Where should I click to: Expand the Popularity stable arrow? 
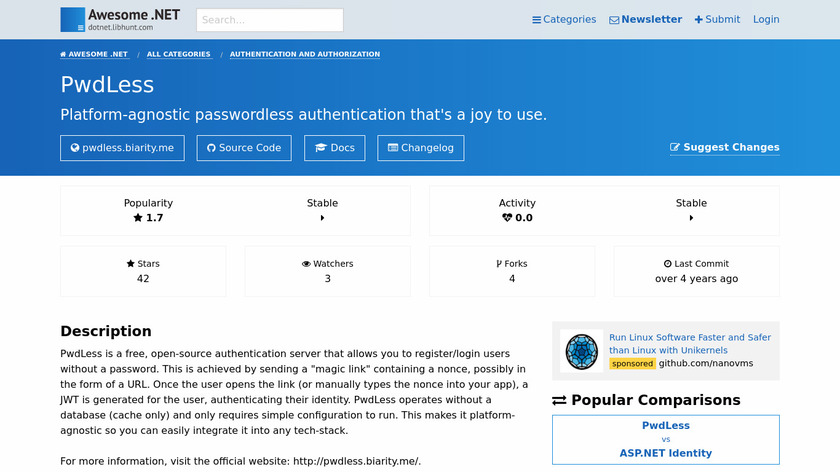click(322, 218)
